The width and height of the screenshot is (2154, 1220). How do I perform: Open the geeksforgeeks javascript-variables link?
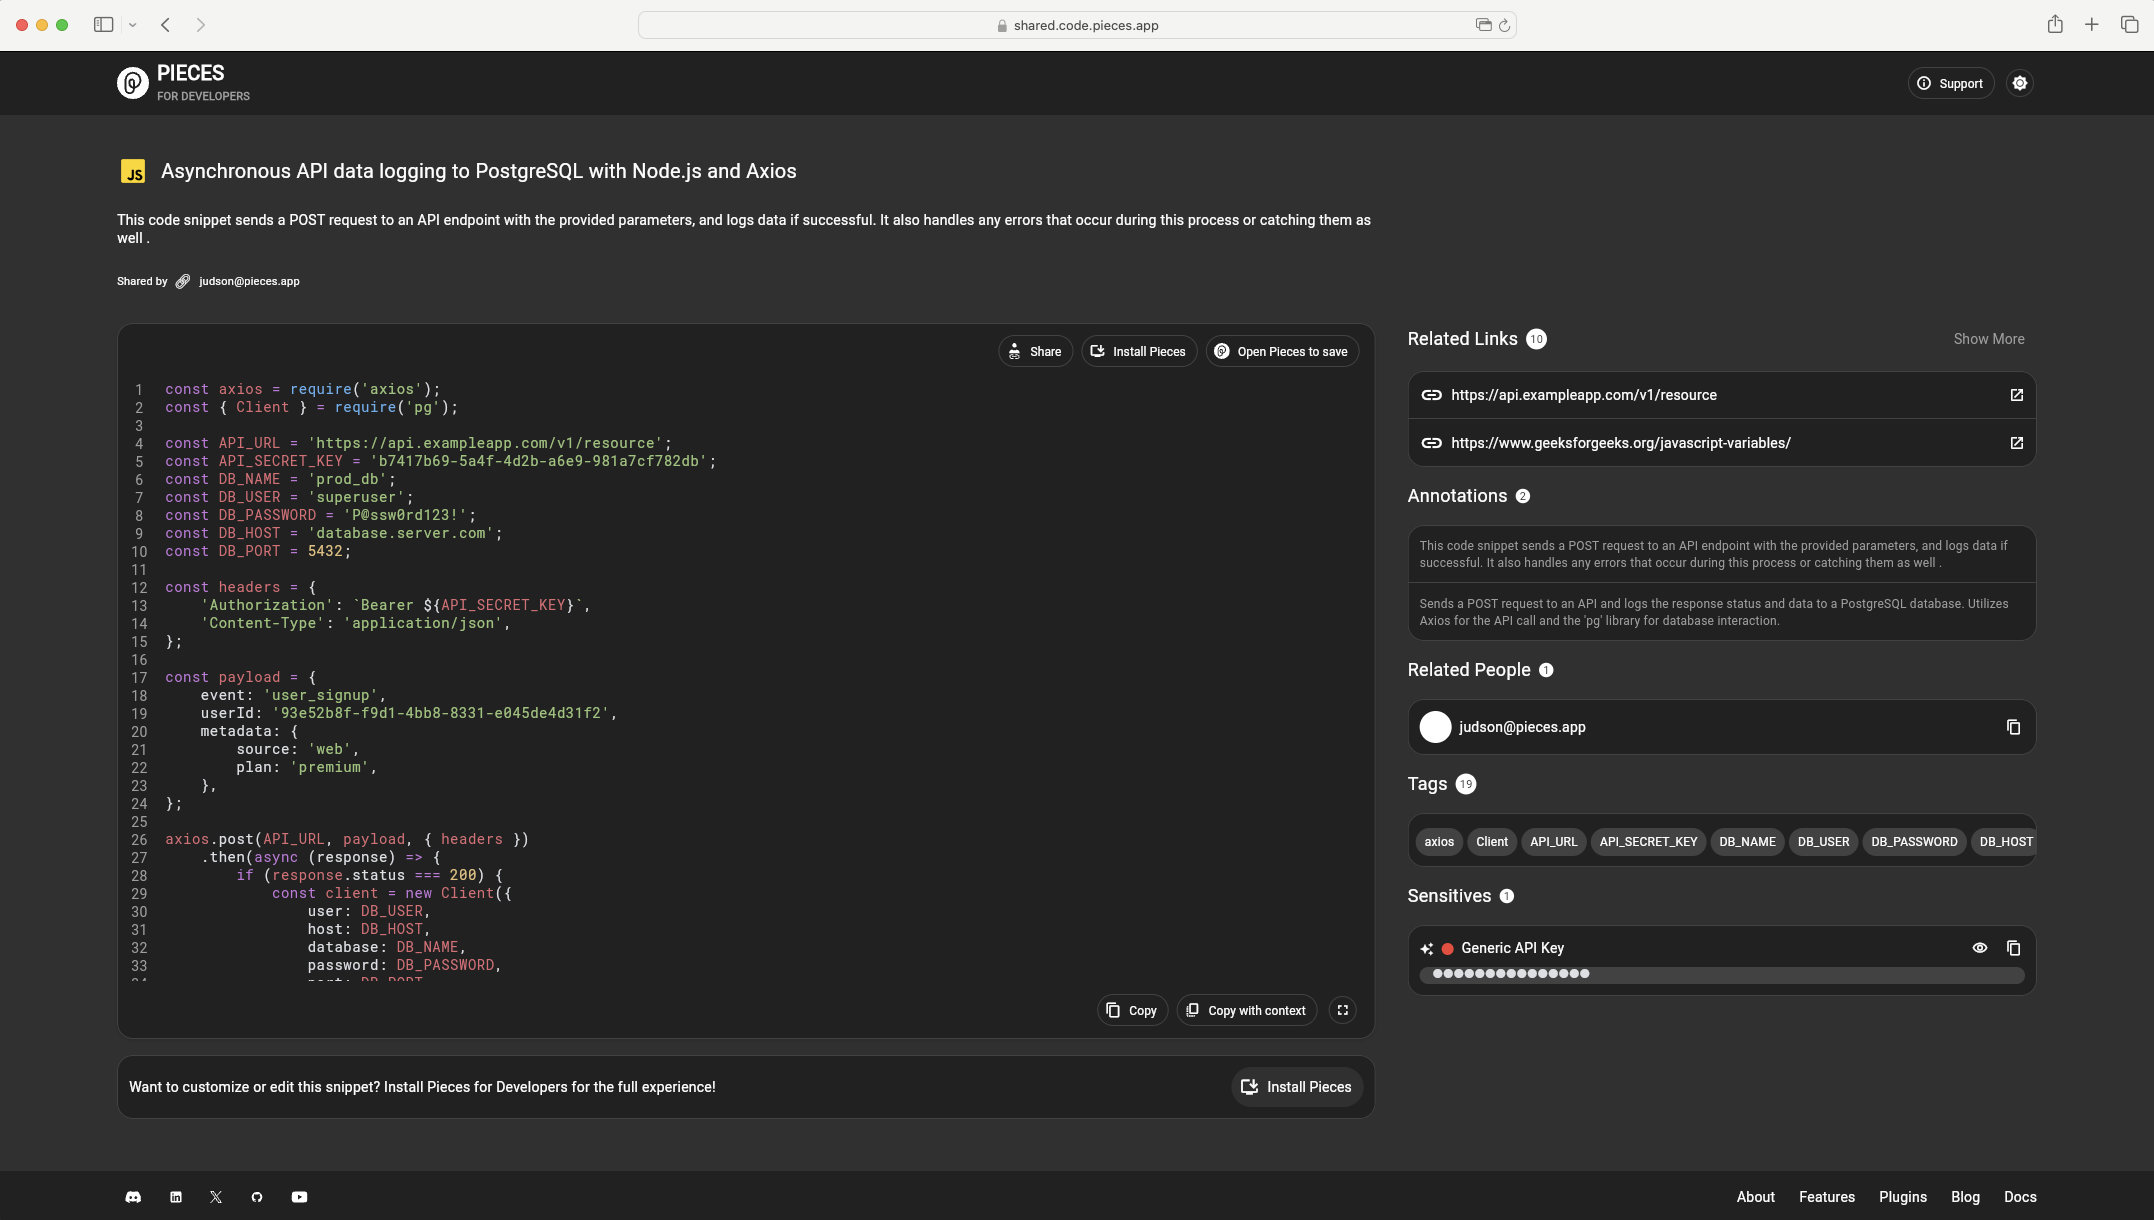click(x=1620, y=443)
